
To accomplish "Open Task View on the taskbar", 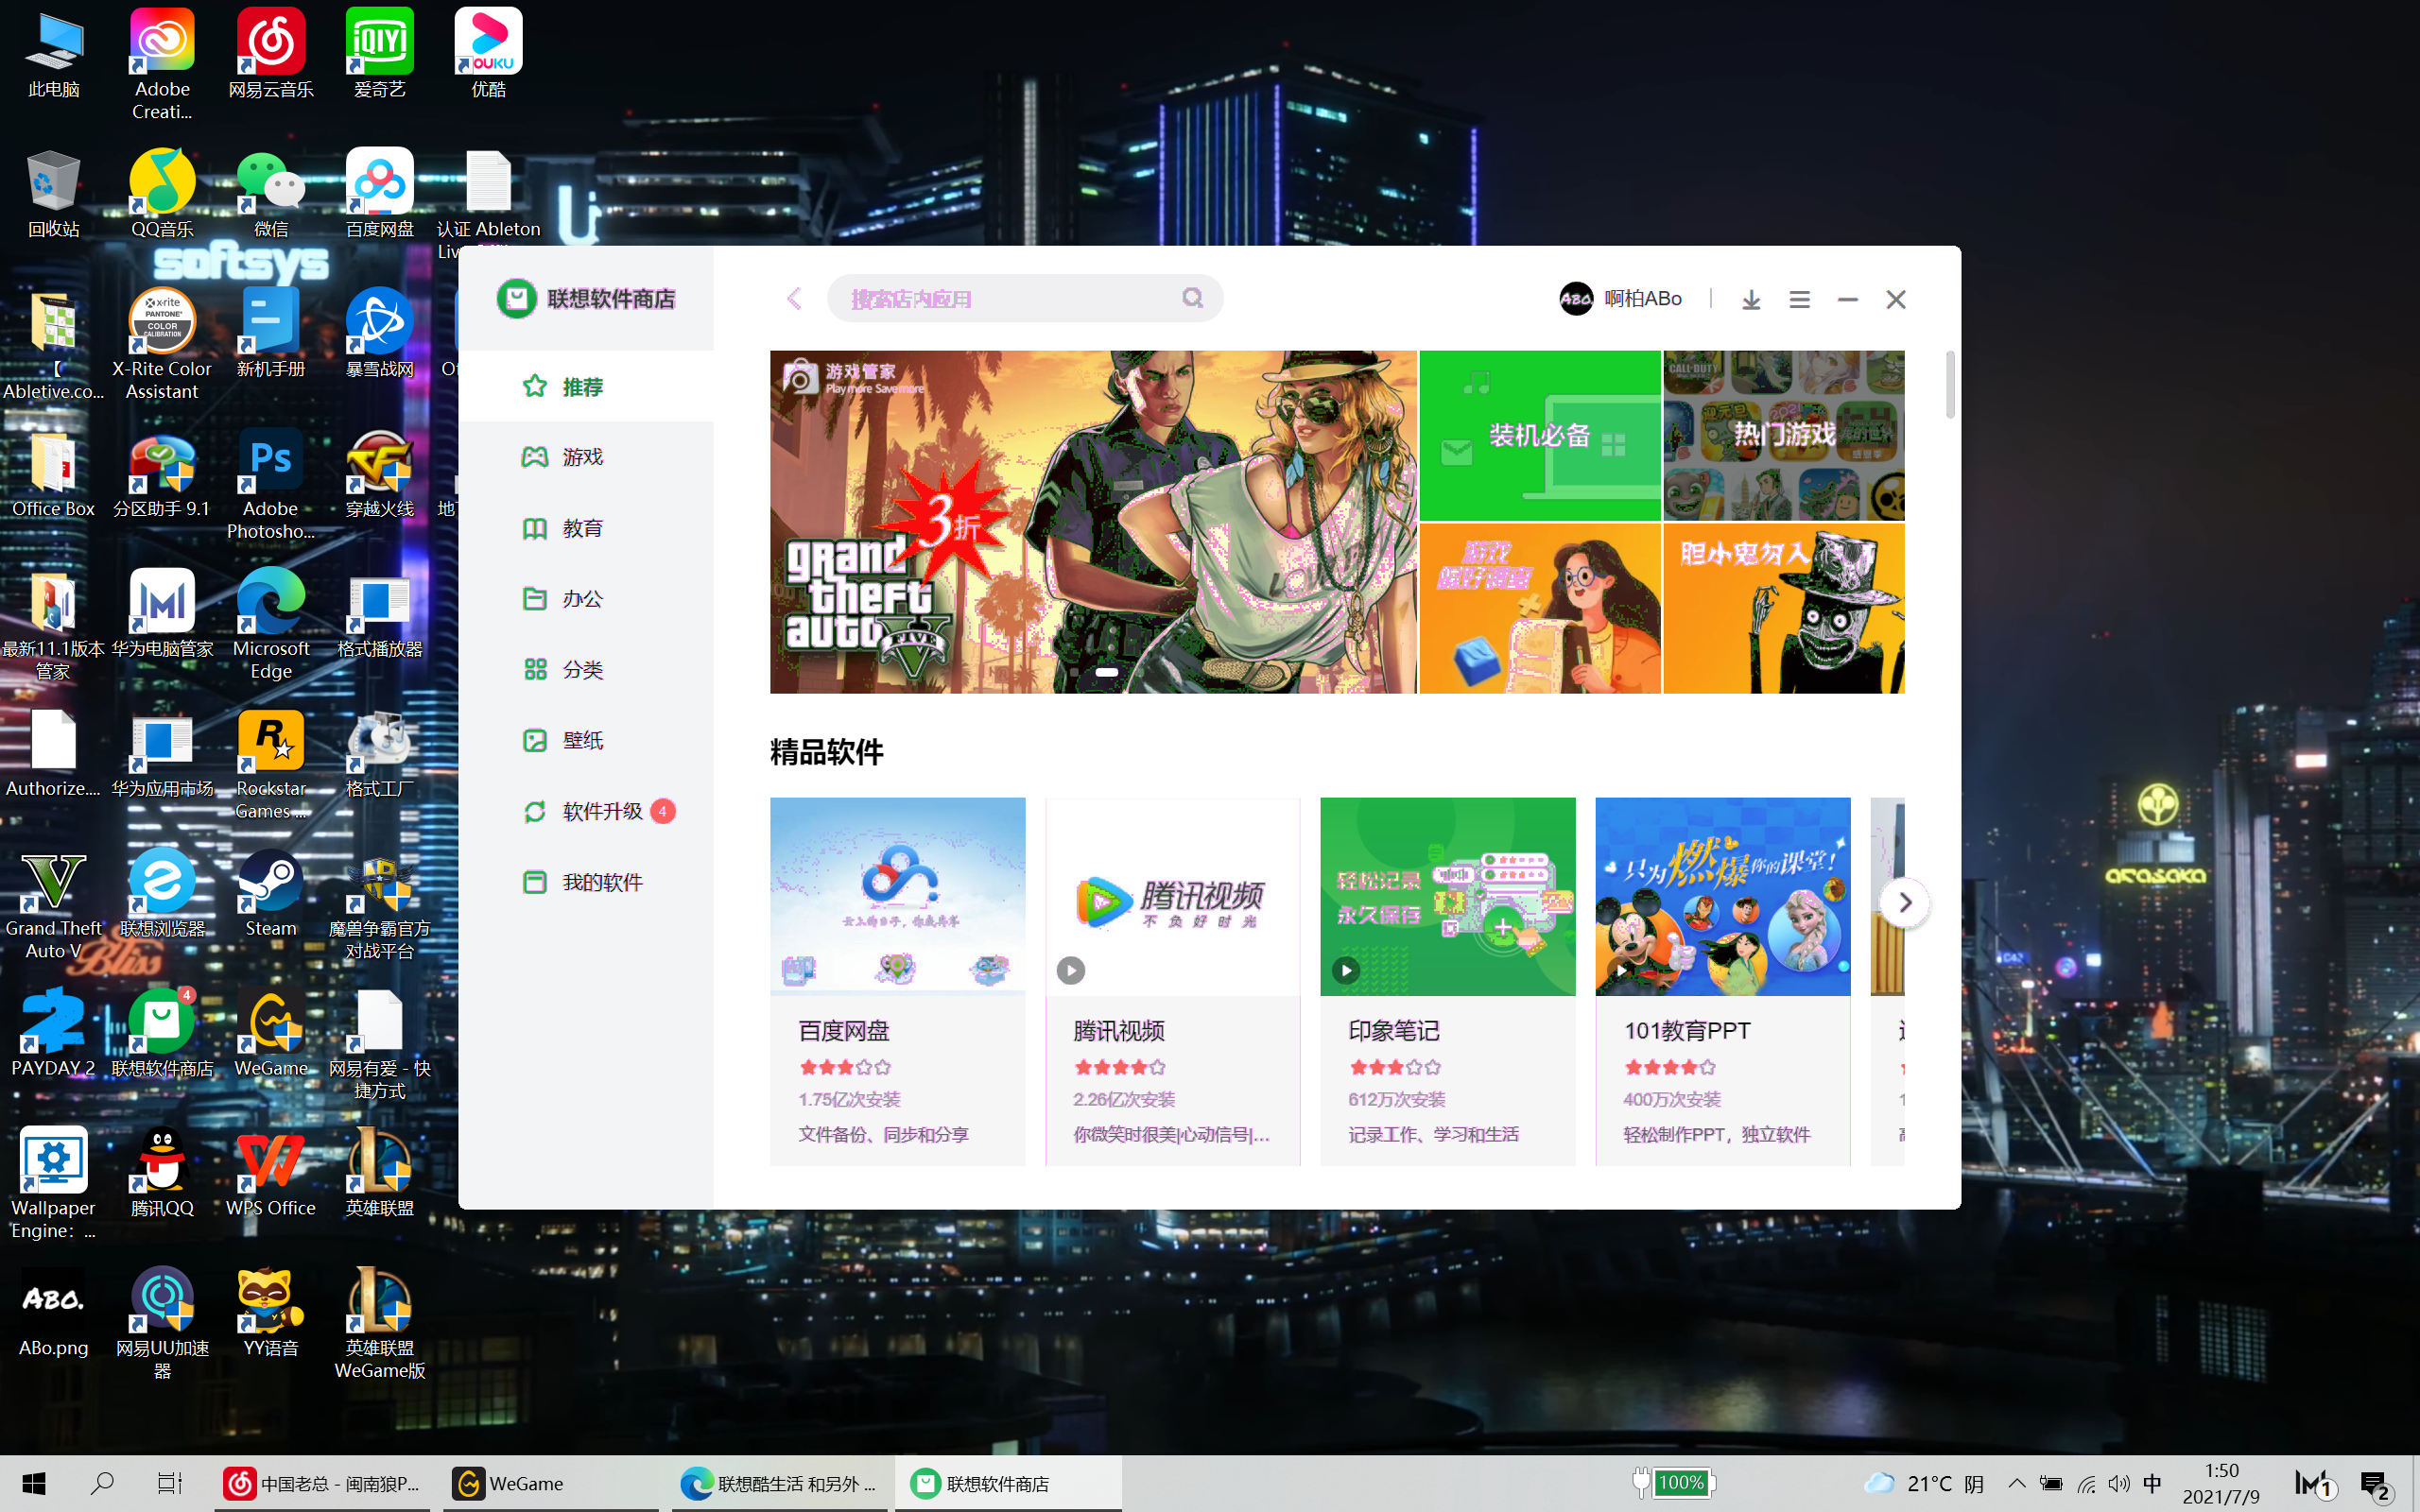I will pos(170,1483).
